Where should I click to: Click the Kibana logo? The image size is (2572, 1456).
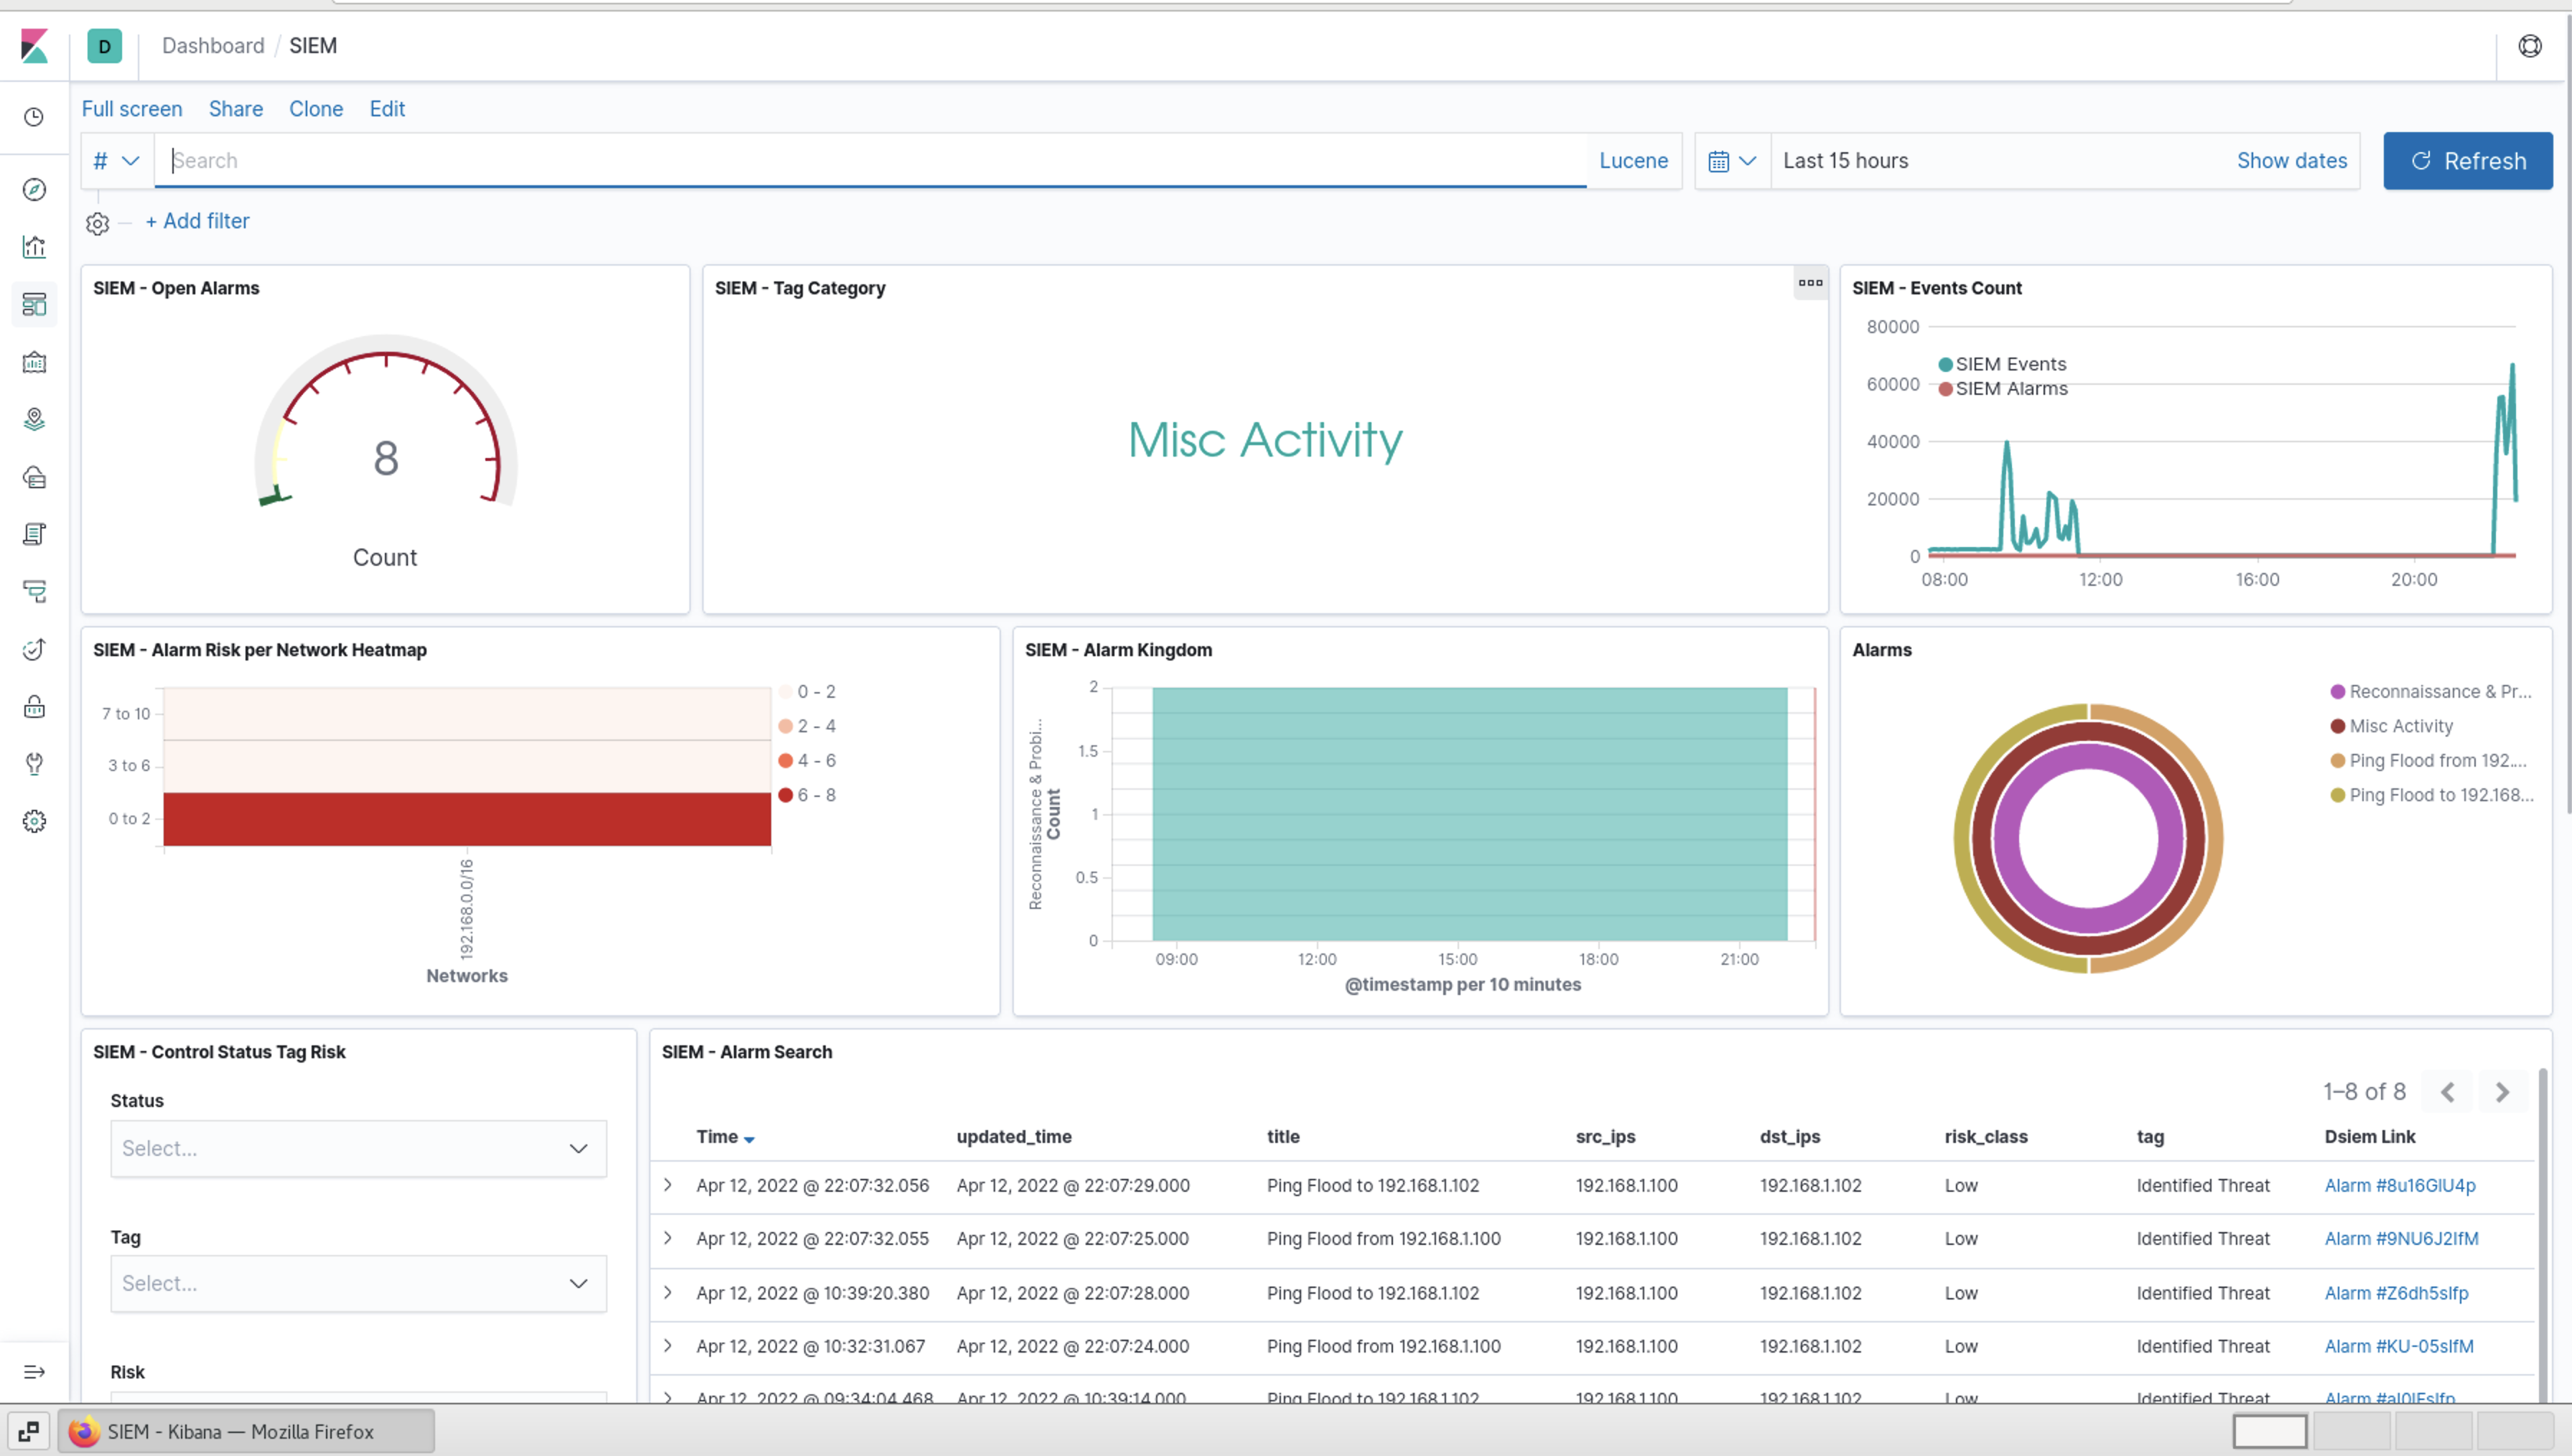click(x=34, y=46)
